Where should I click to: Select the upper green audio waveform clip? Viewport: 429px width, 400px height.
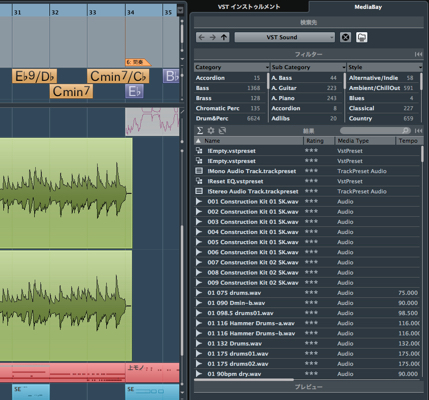[x=66, y=193]
